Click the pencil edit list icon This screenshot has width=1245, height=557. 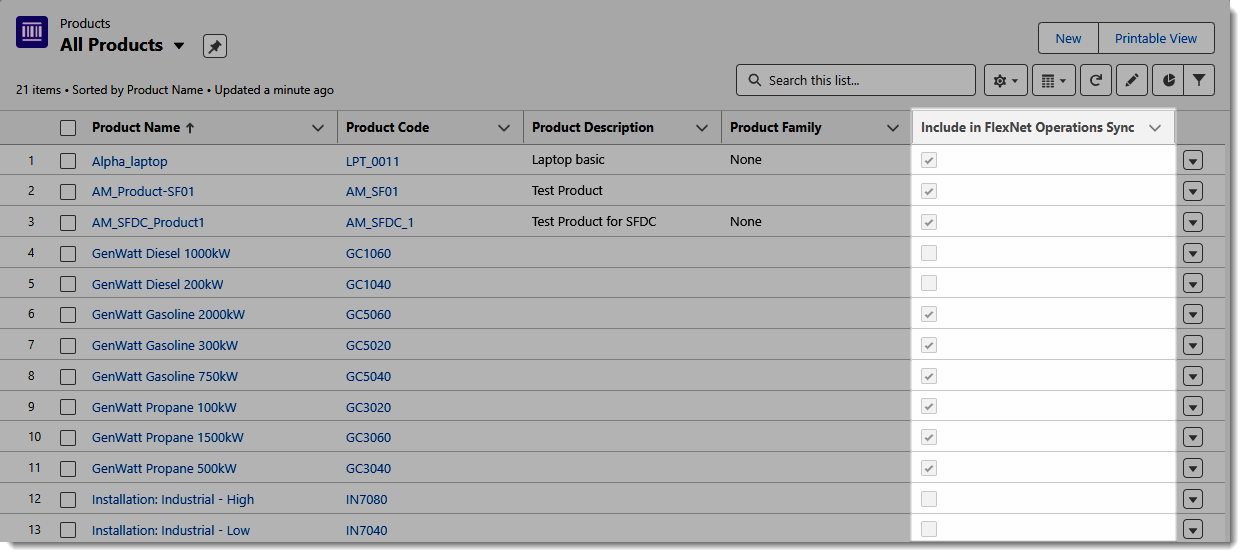1131,81
